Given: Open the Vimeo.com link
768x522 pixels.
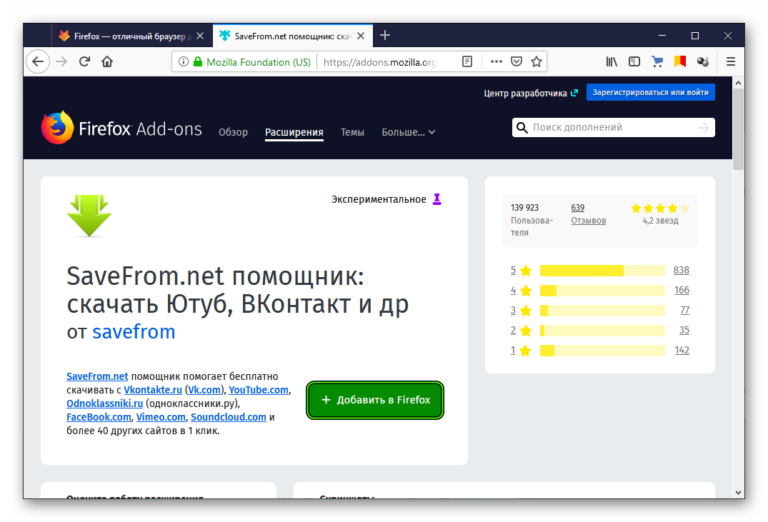Looking at the screenshot, I should 161,417.
